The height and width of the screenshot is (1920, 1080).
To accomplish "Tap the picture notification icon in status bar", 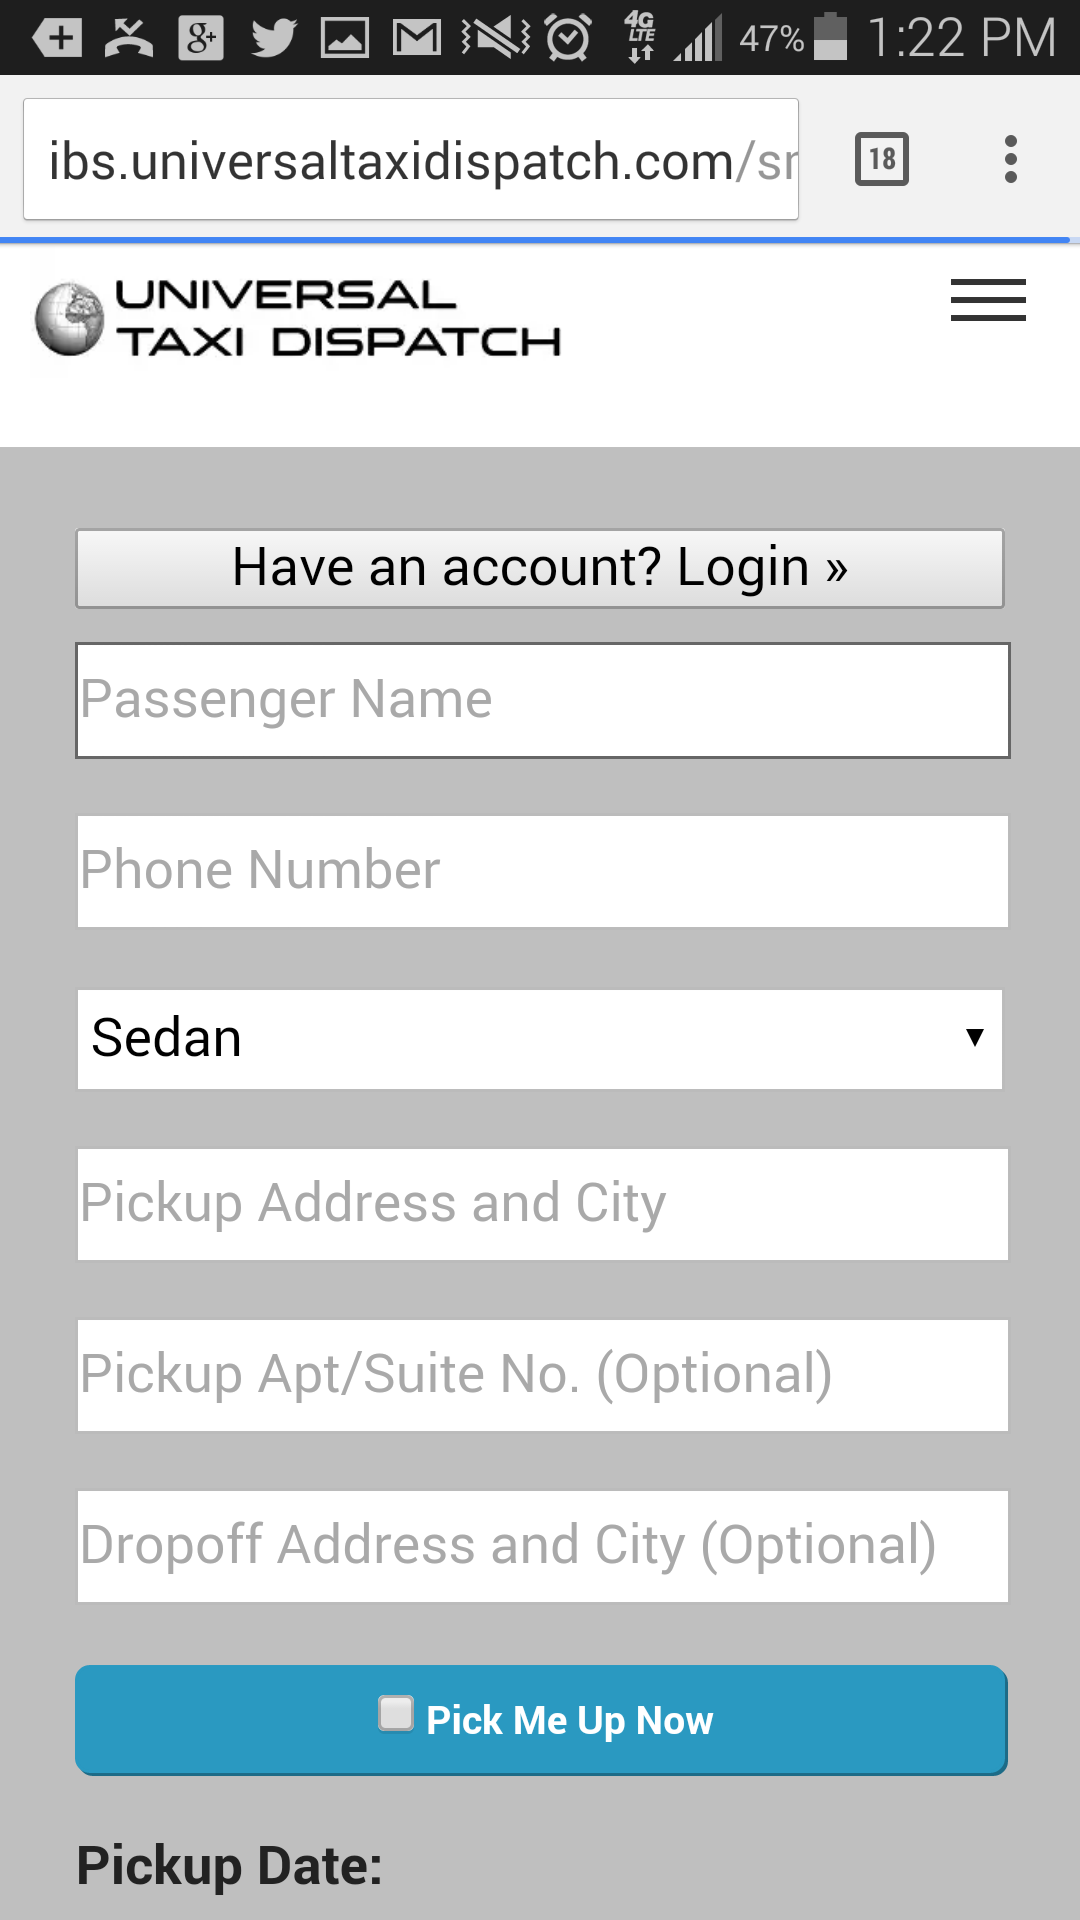I will click(x=345, y=38).
